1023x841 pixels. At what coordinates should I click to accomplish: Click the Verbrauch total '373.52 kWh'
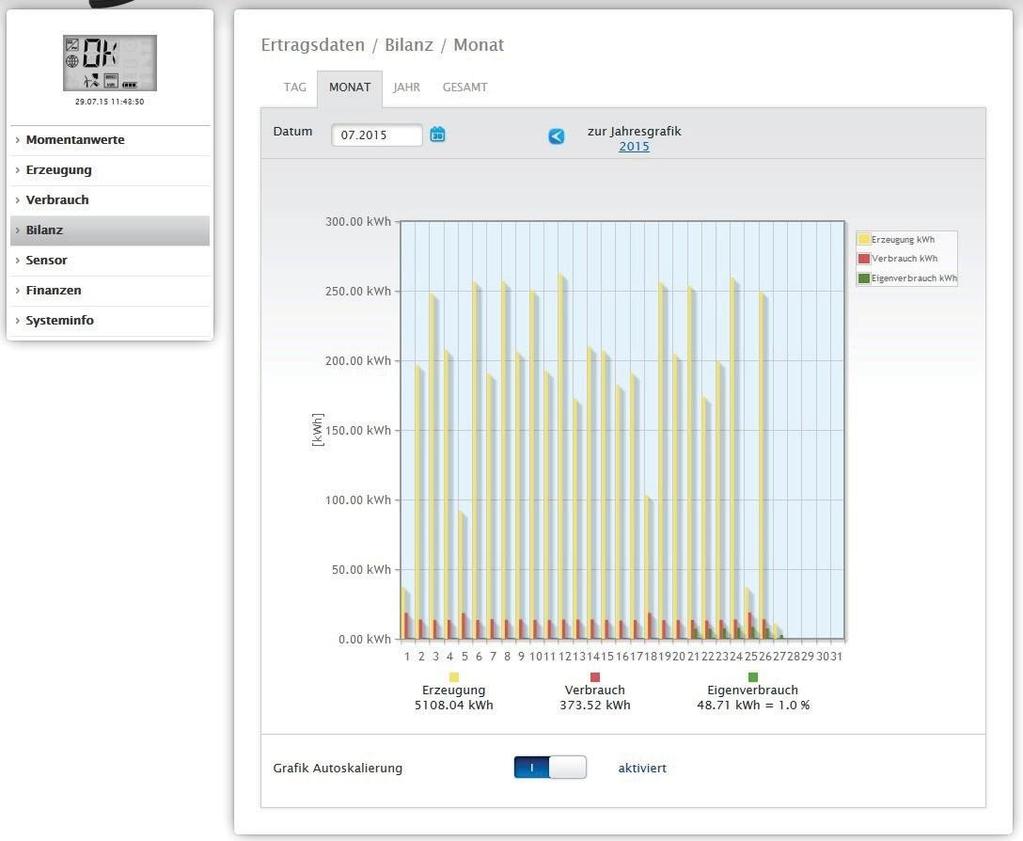coord(595,705)
